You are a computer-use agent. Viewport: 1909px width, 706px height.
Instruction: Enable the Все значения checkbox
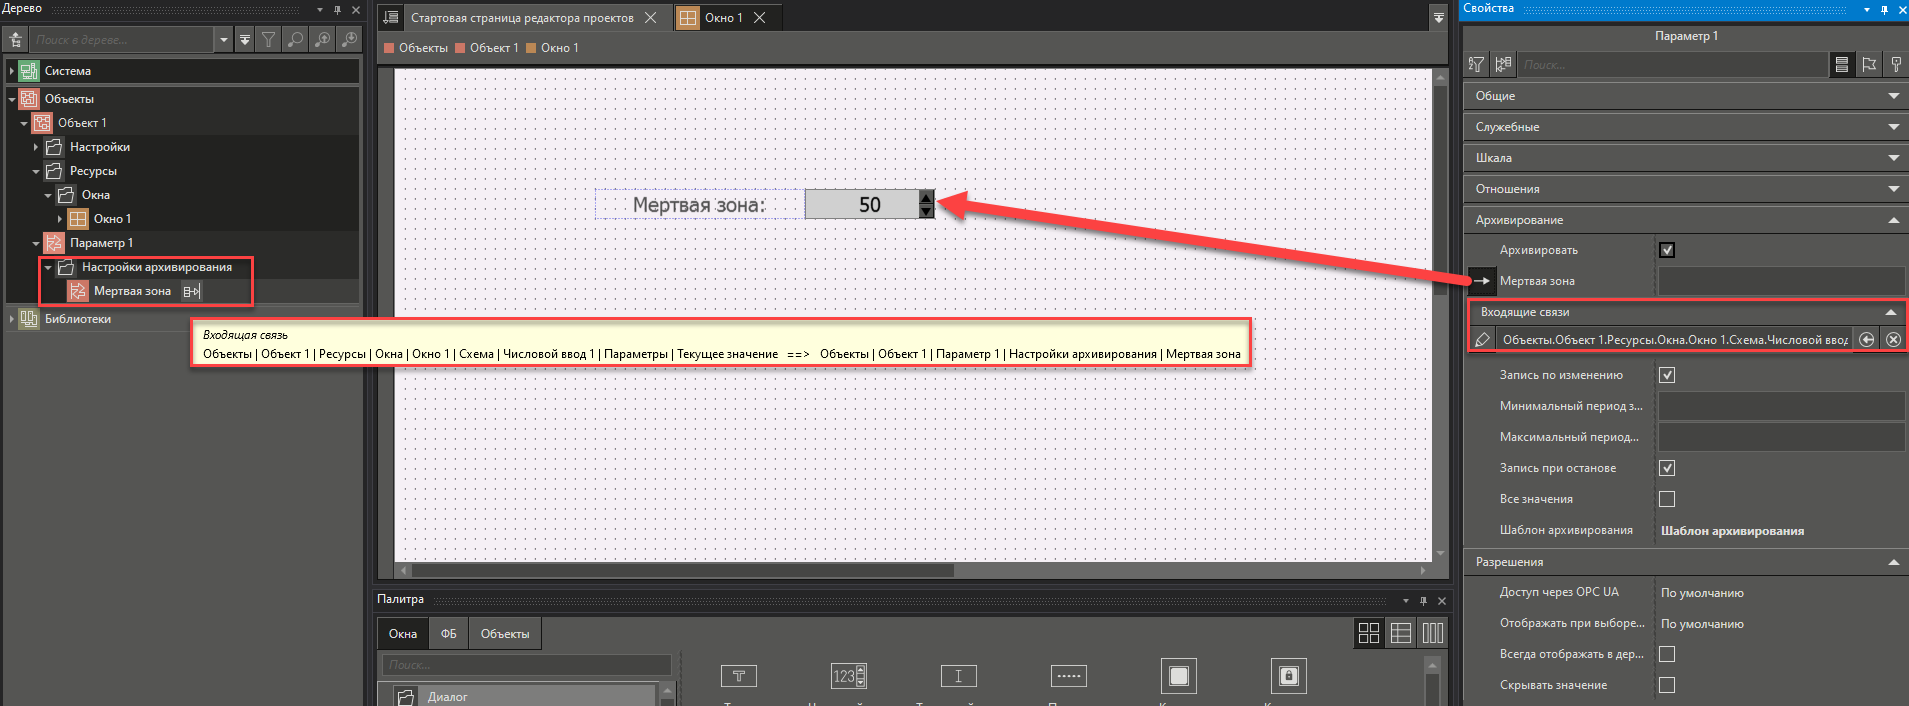pyautogui.click(x=1667, y=499)
